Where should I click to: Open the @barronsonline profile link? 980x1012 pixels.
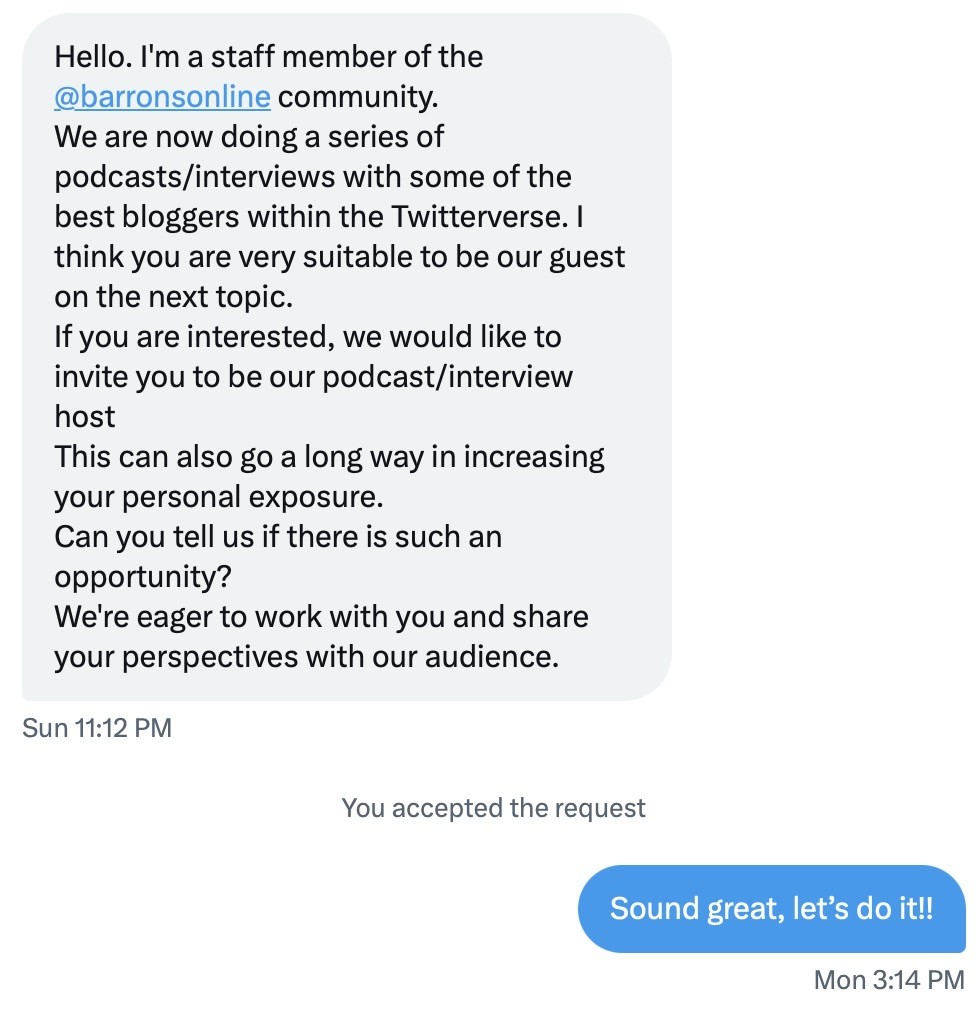click(162, 97)
